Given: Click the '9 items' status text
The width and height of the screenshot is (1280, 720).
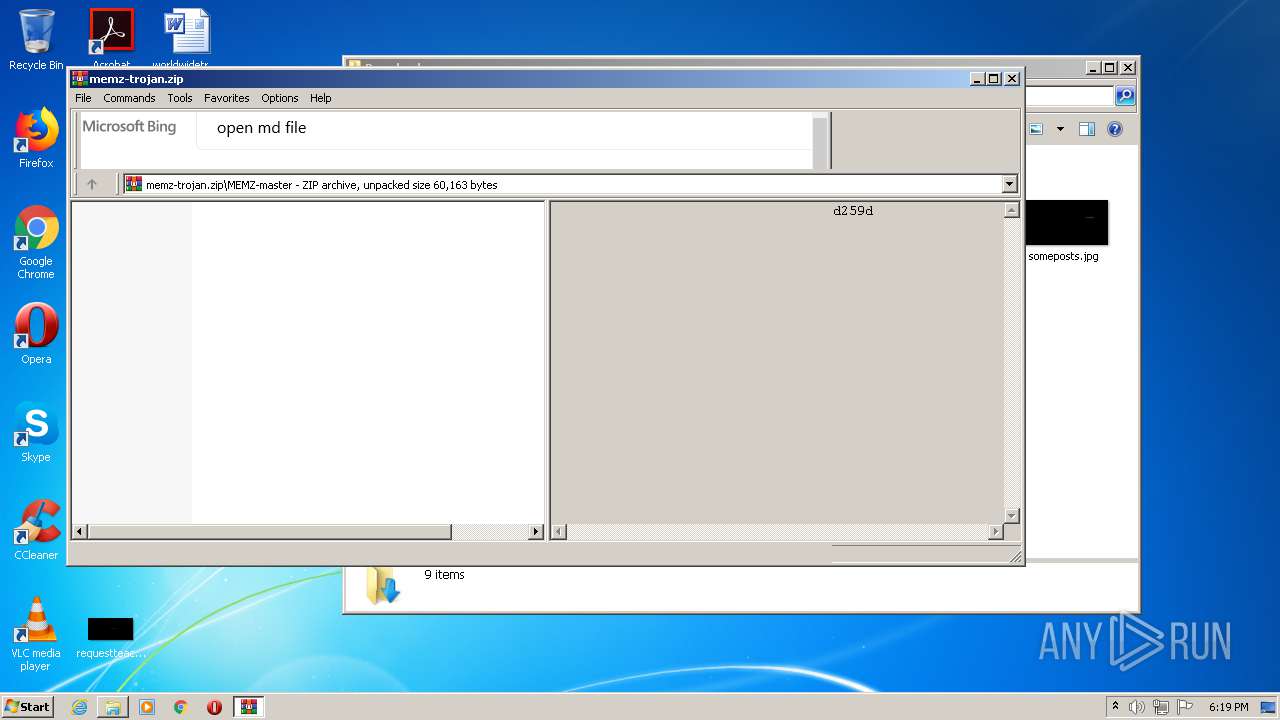Looking at the screenshot, I should [444, 575].
